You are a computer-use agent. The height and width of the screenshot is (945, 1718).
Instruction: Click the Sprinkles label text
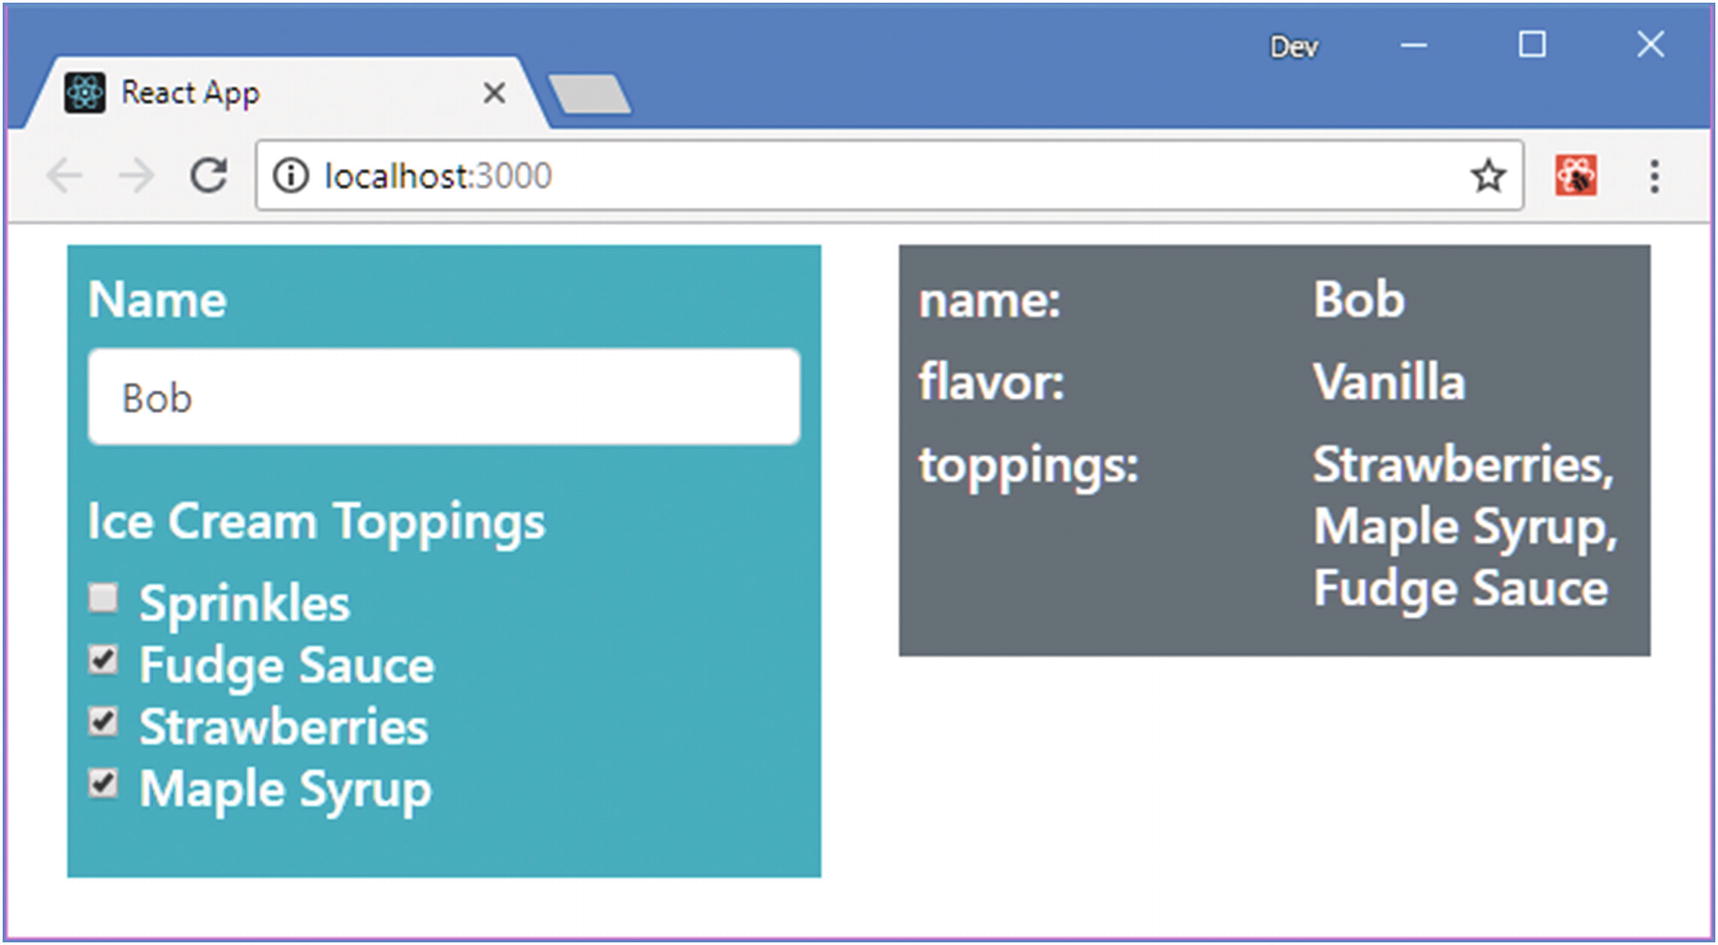coord(245,603)
